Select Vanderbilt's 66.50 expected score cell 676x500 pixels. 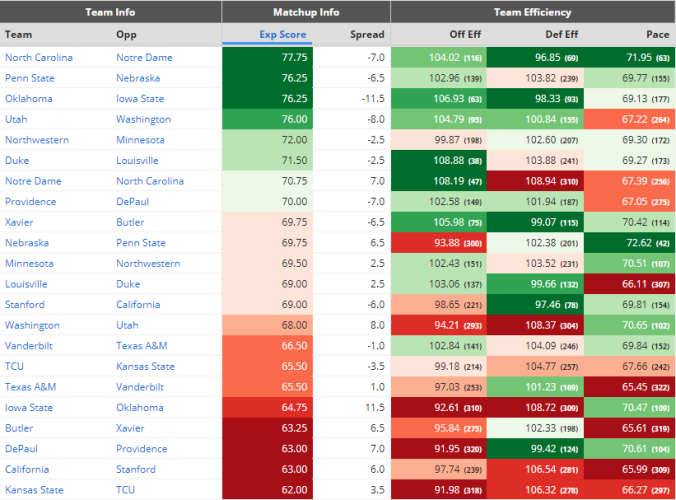click(267, 346)
